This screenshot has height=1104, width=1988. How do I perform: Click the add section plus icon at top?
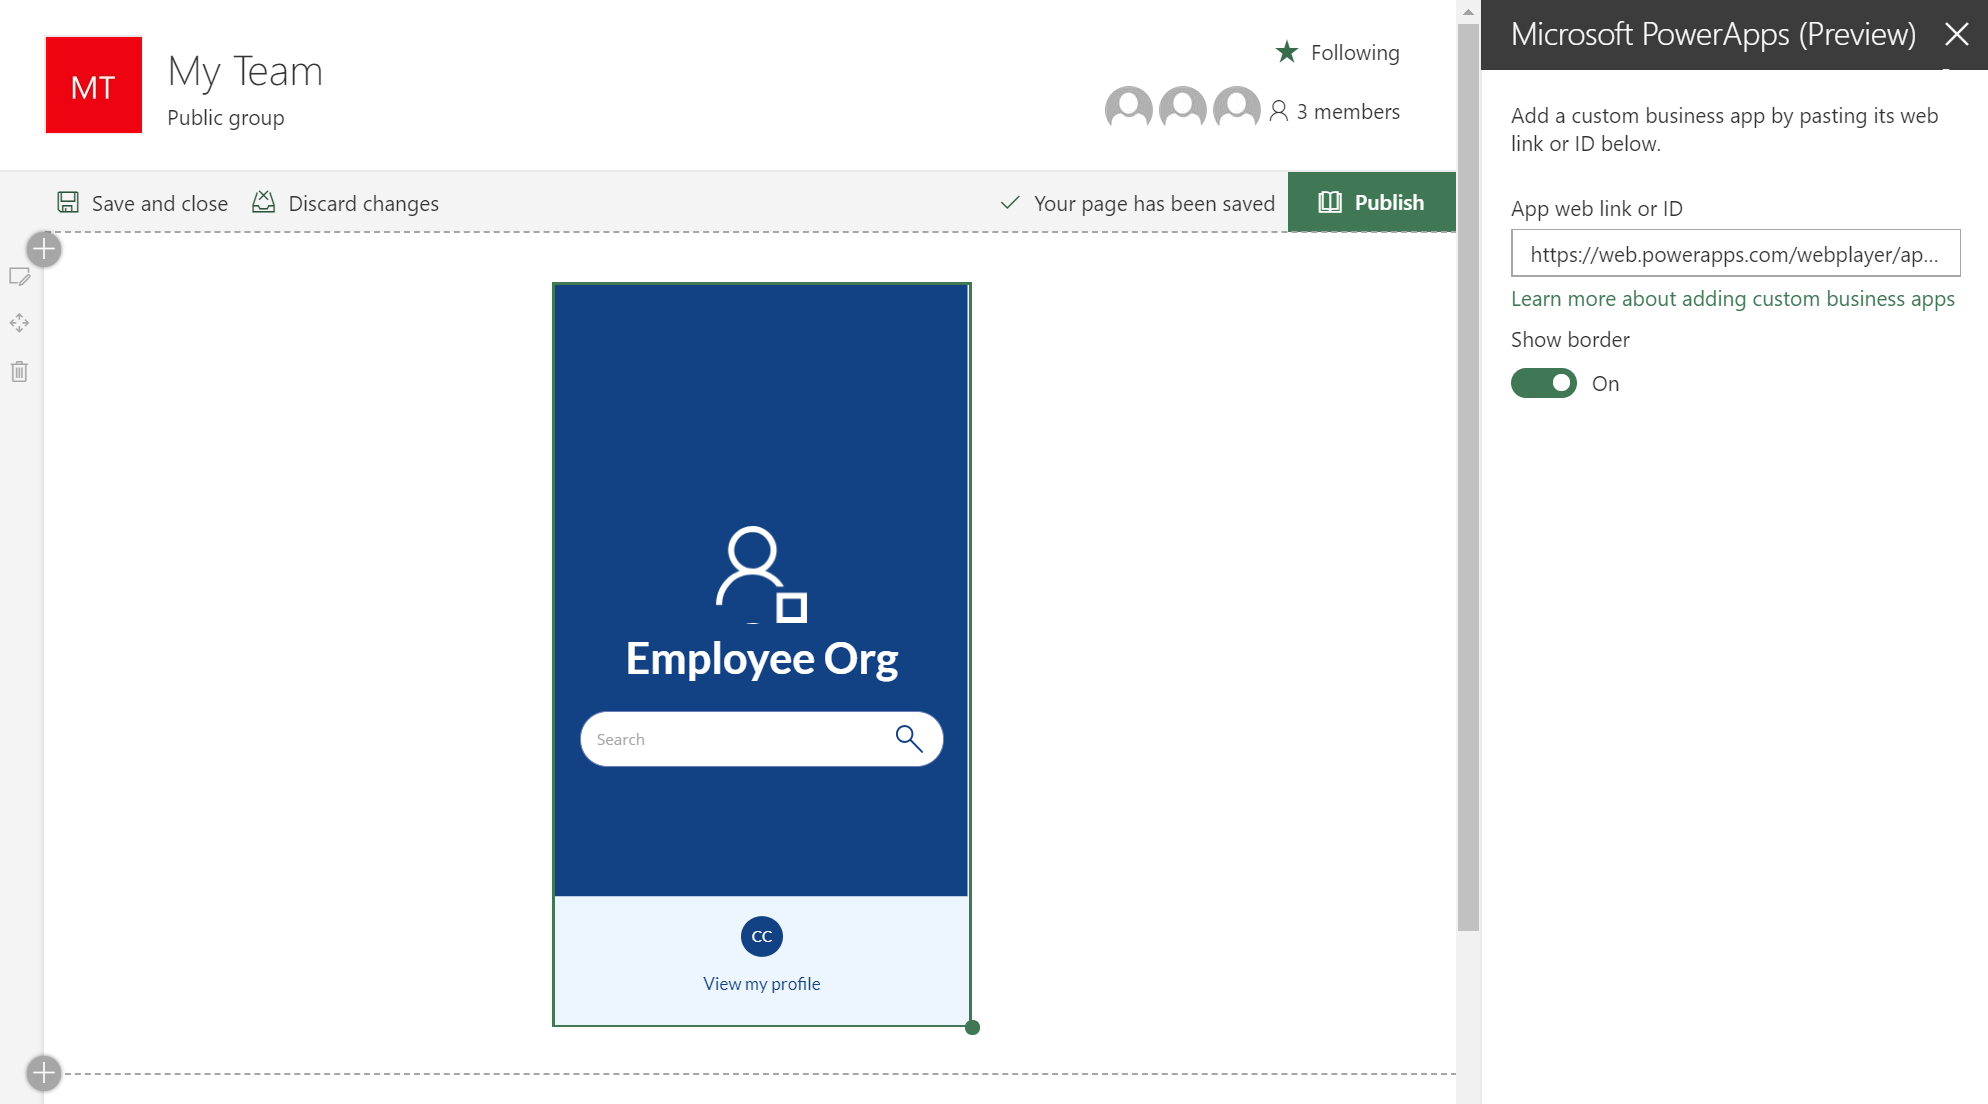coord(44,249)
